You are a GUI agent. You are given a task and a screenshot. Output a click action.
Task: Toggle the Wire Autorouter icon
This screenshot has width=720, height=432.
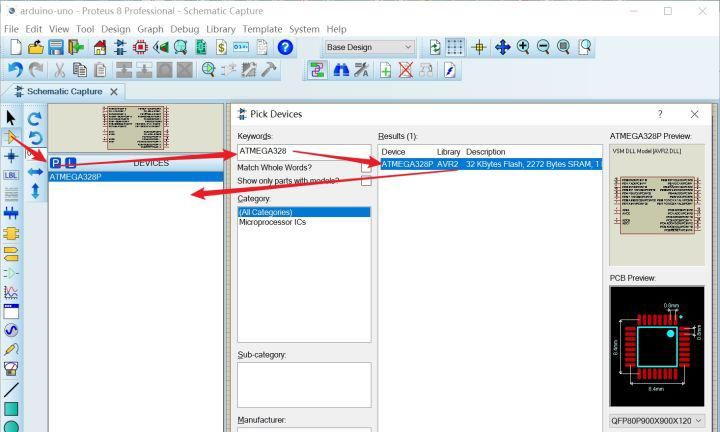pos(317,70)
